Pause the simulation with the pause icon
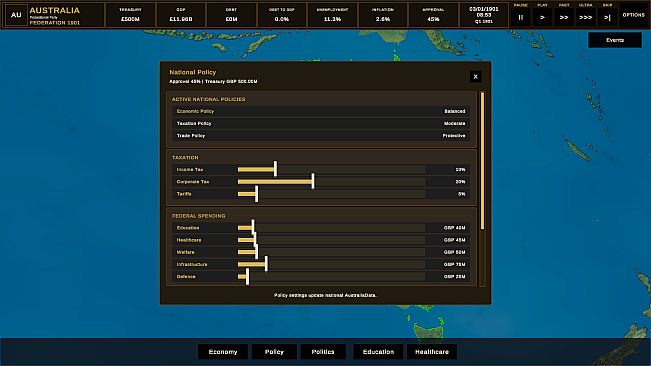 [x=521, y=17]
